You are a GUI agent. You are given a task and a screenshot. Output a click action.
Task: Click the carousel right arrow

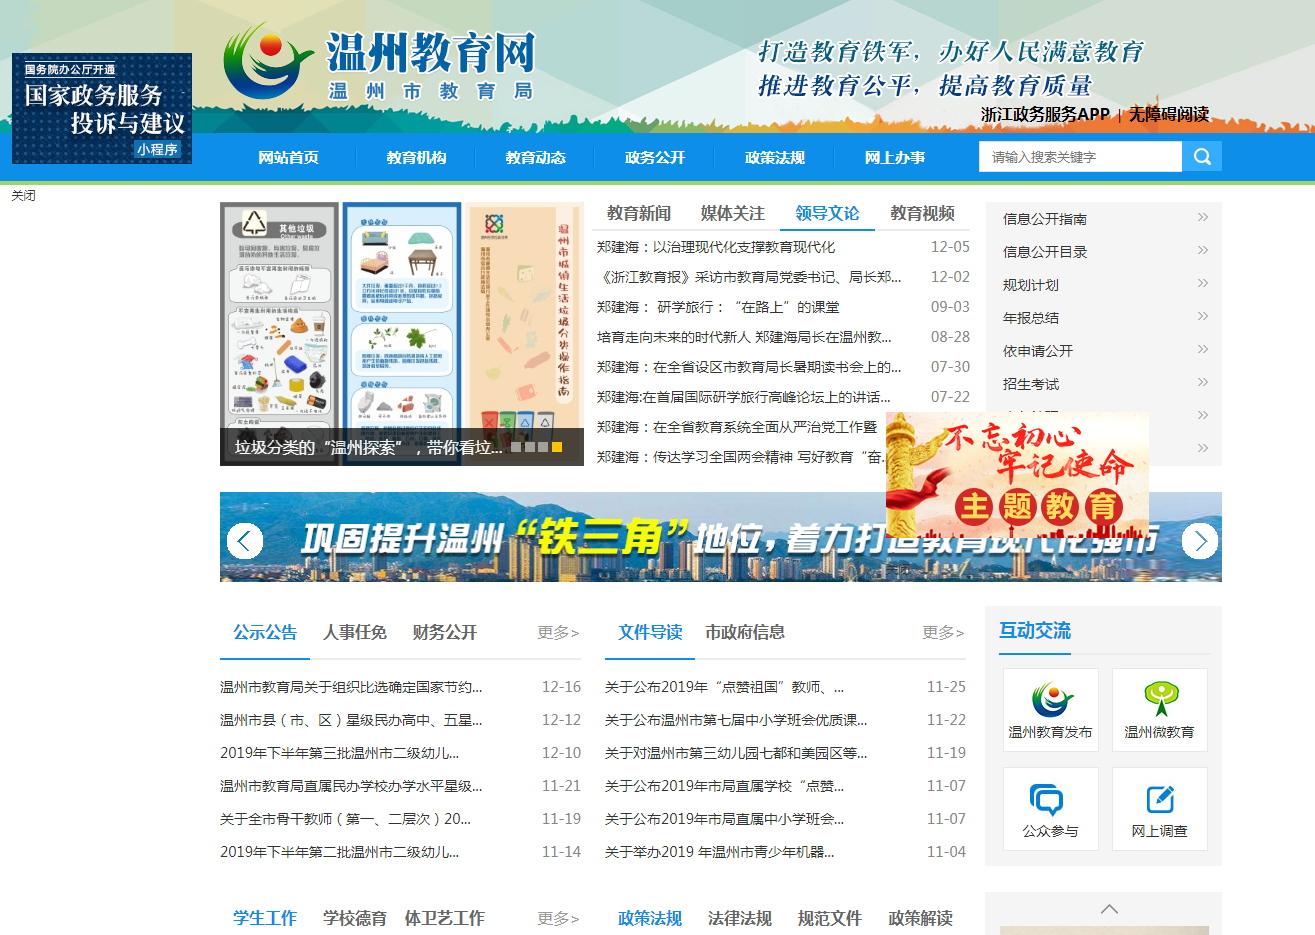click(x=1199, y=540)
